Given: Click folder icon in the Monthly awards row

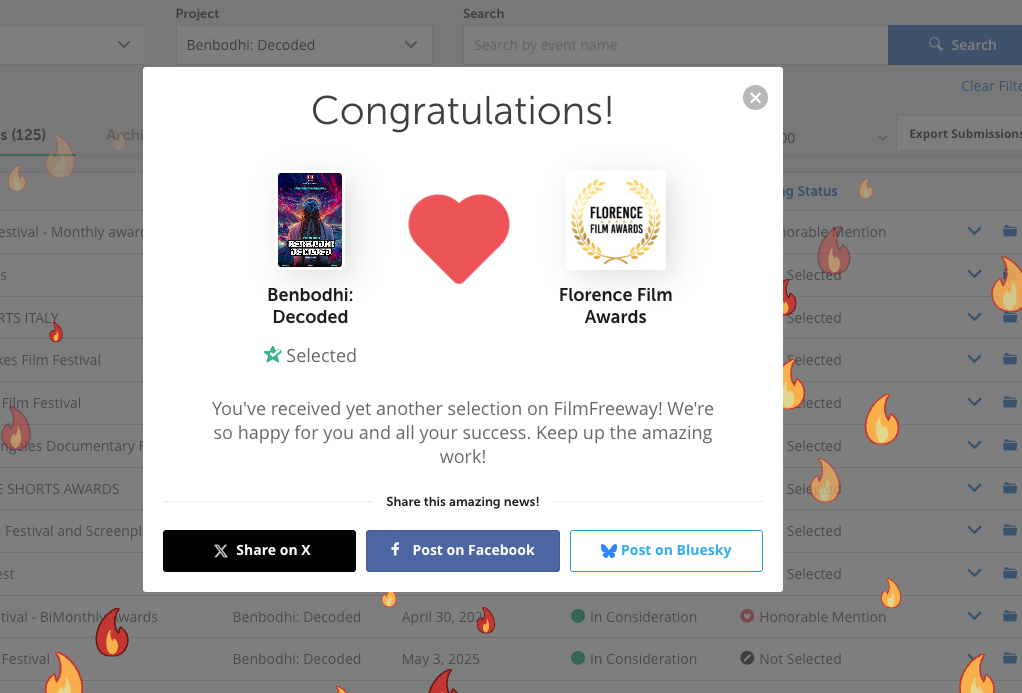Looking at the screenshot, I should 1009,232.
